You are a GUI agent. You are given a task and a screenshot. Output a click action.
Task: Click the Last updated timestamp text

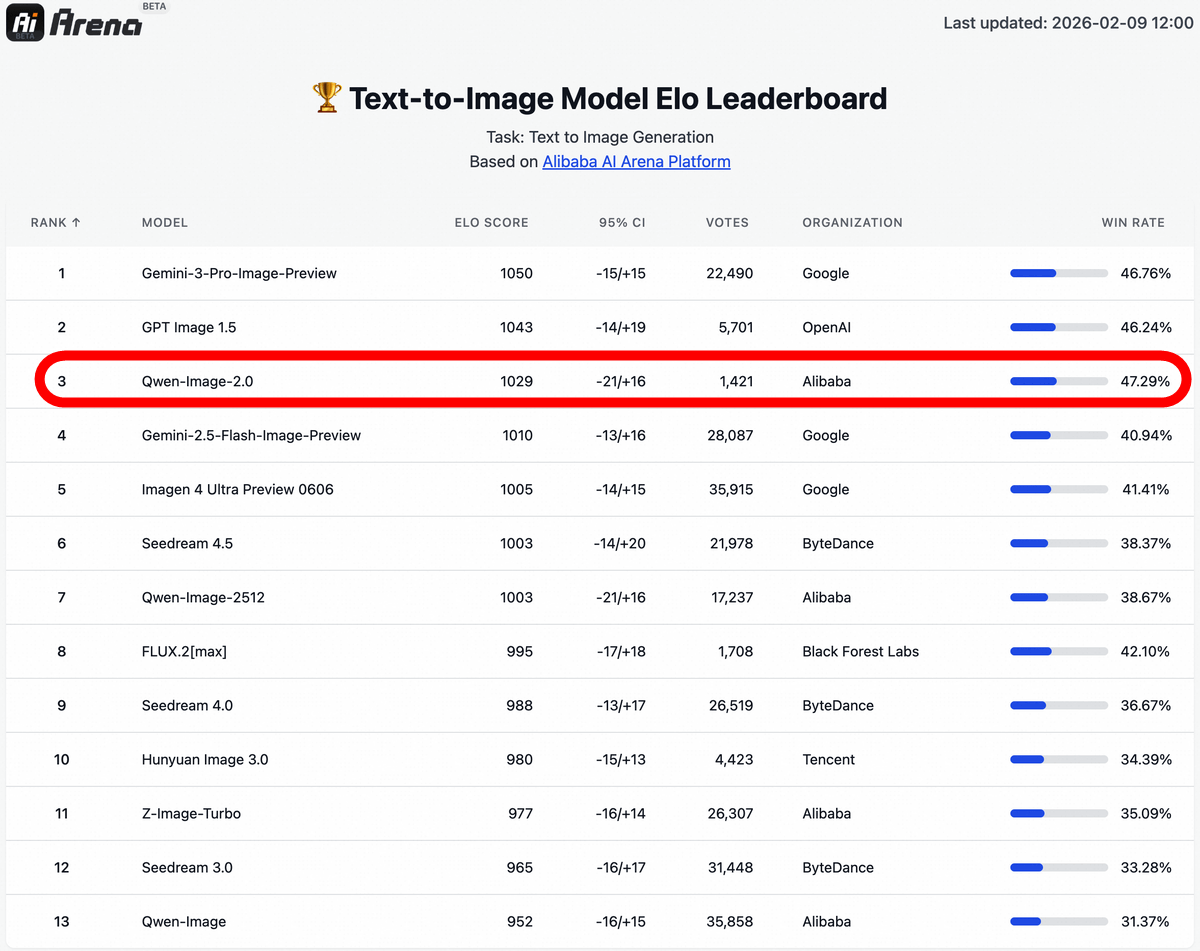pyautogui.click(x=1068, y=23)
